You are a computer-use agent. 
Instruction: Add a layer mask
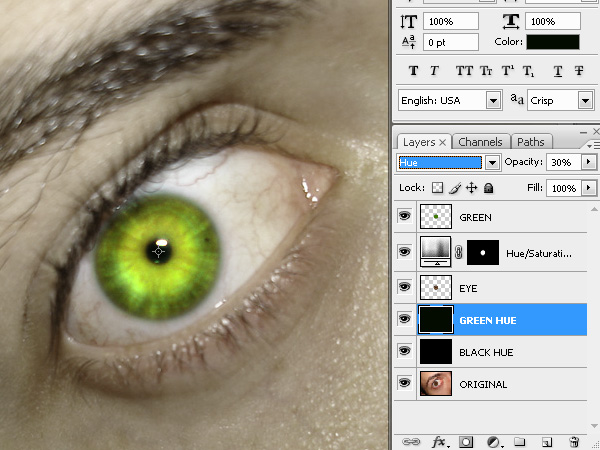click(466, 442)
